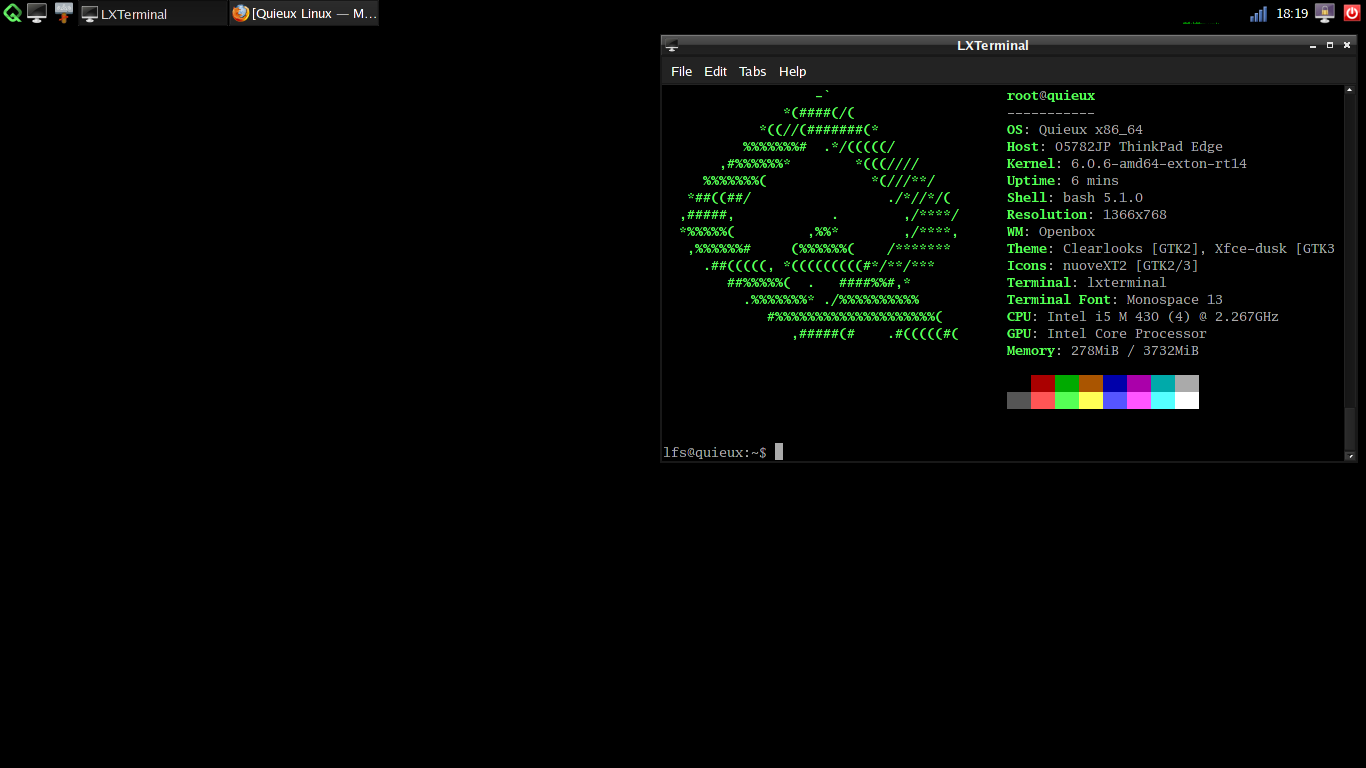Click the keyboard panel icon
This screenshot has height=768, width=1366.
(x=64, y=13)
